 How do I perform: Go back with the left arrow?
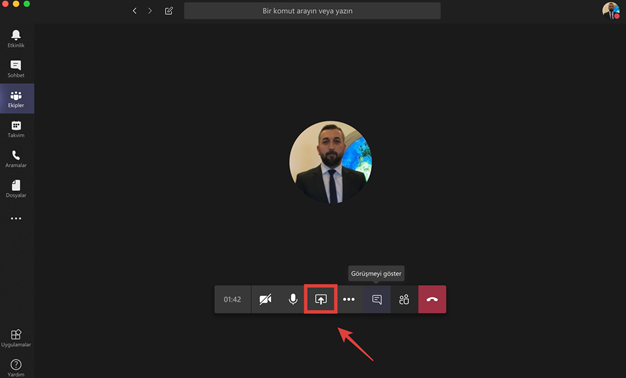[x=135, y=11]
